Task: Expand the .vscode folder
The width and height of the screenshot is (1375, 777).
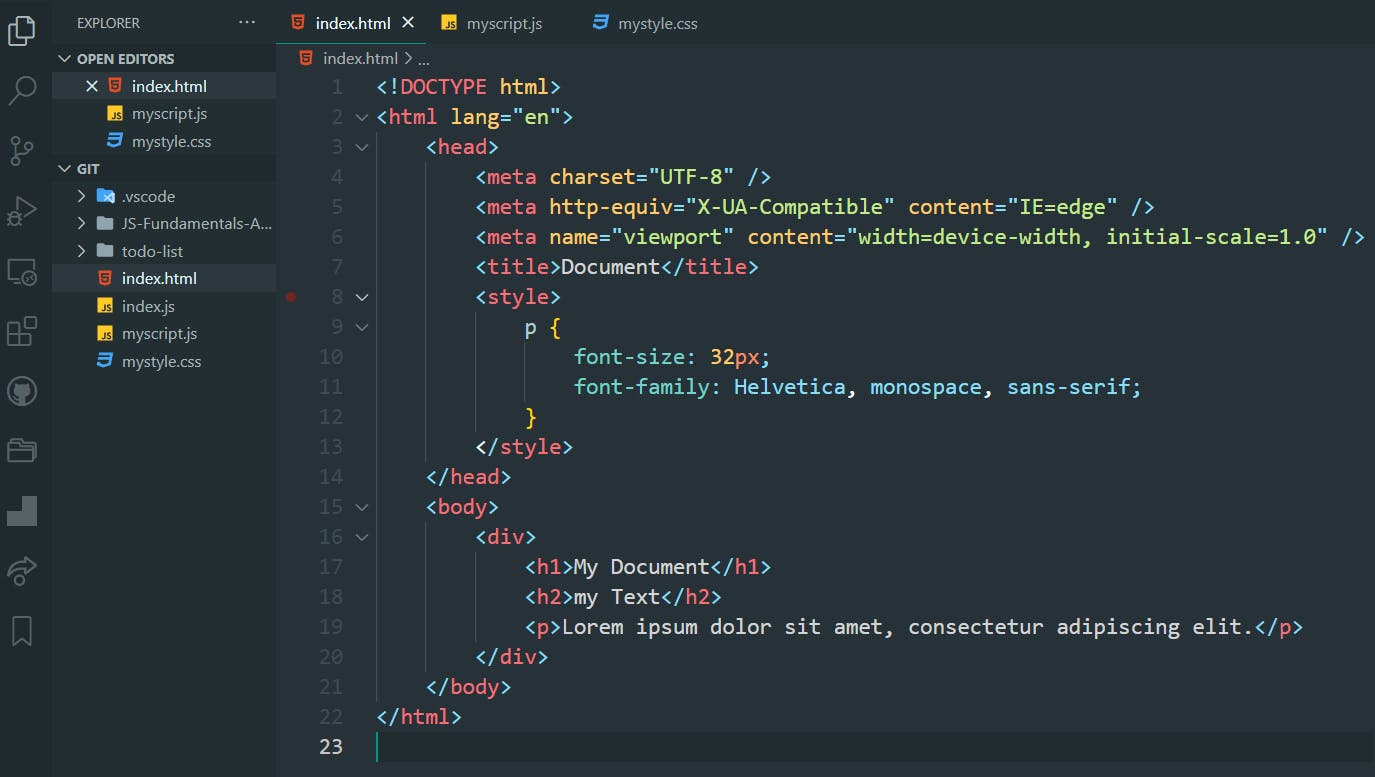Action: point(82,196)
